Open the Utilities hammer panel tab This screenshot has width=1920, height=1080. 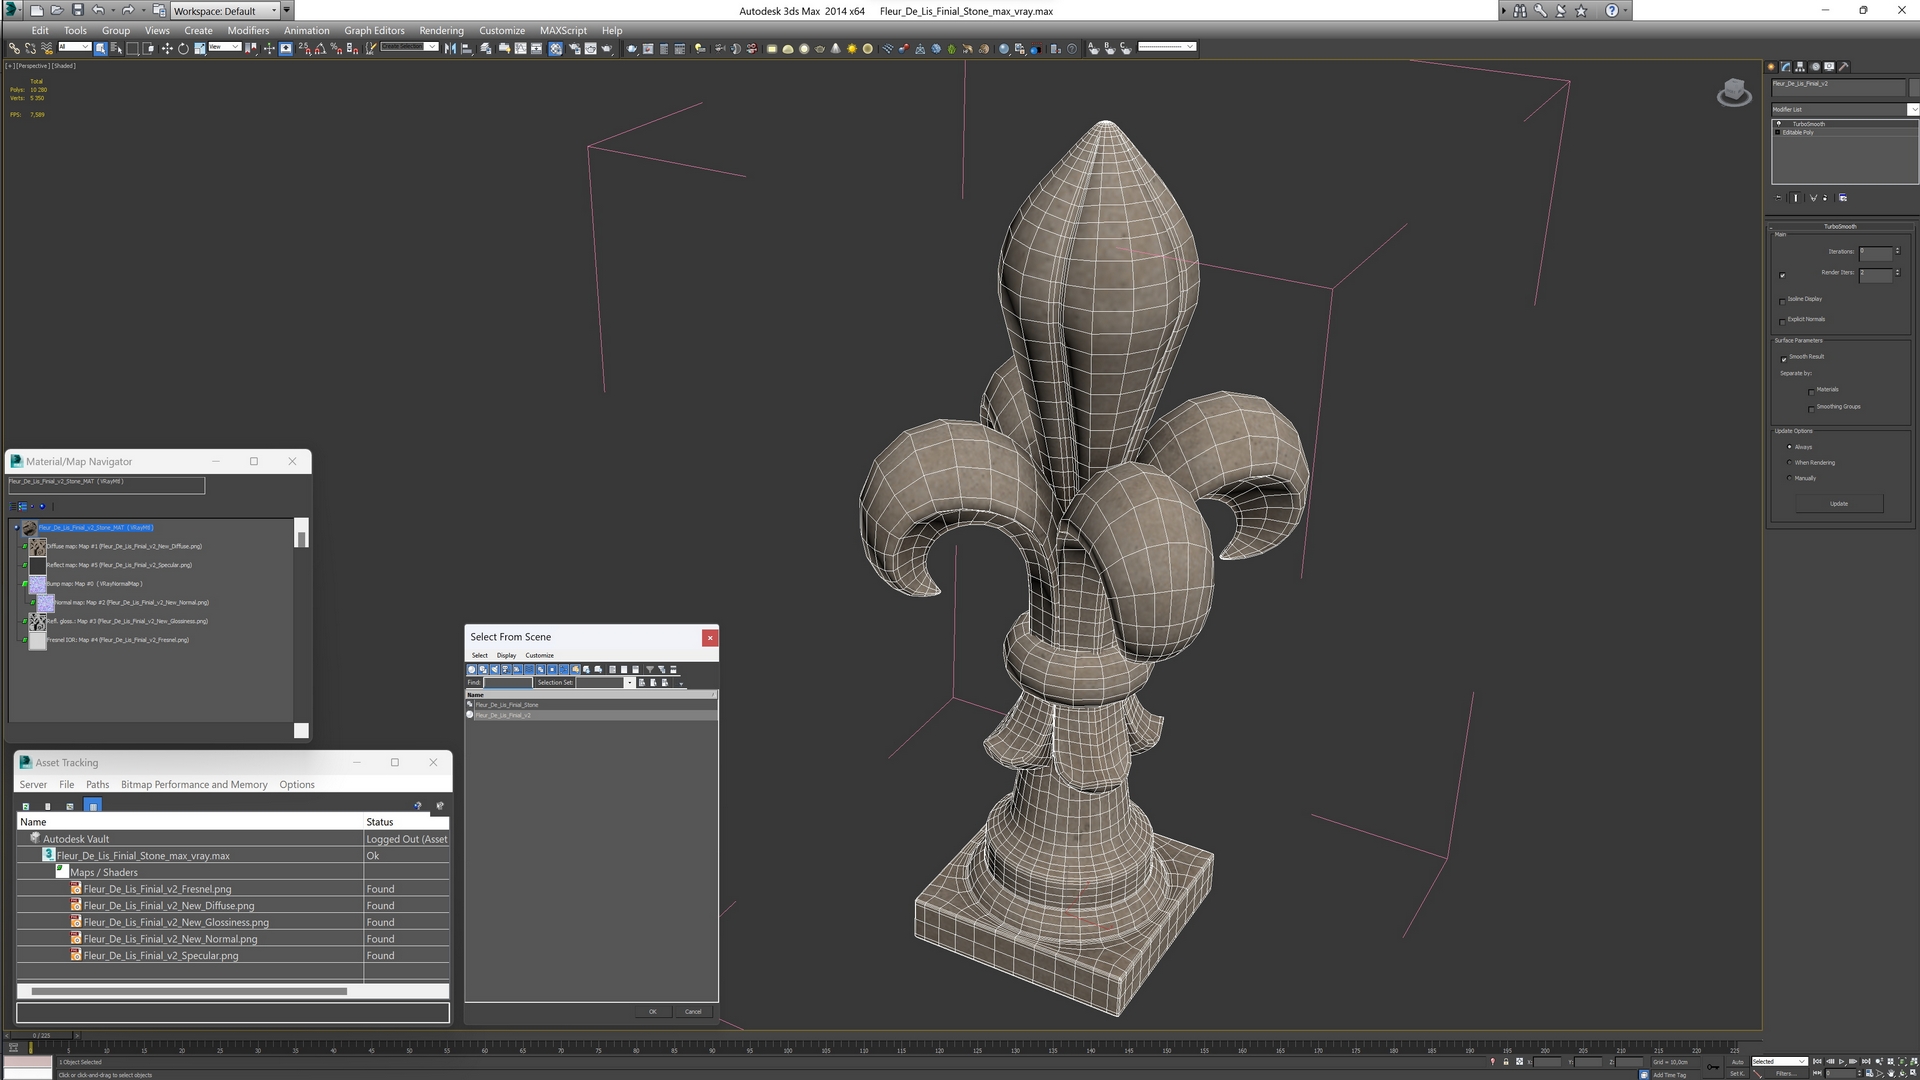(x=1844, y=67)
